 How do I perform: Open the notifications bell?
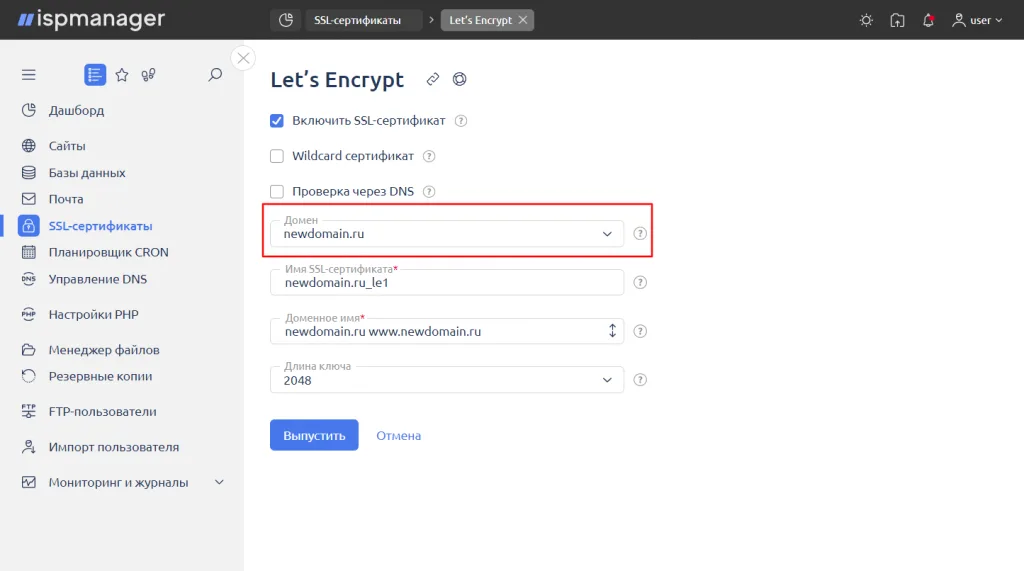coord(928,20)
